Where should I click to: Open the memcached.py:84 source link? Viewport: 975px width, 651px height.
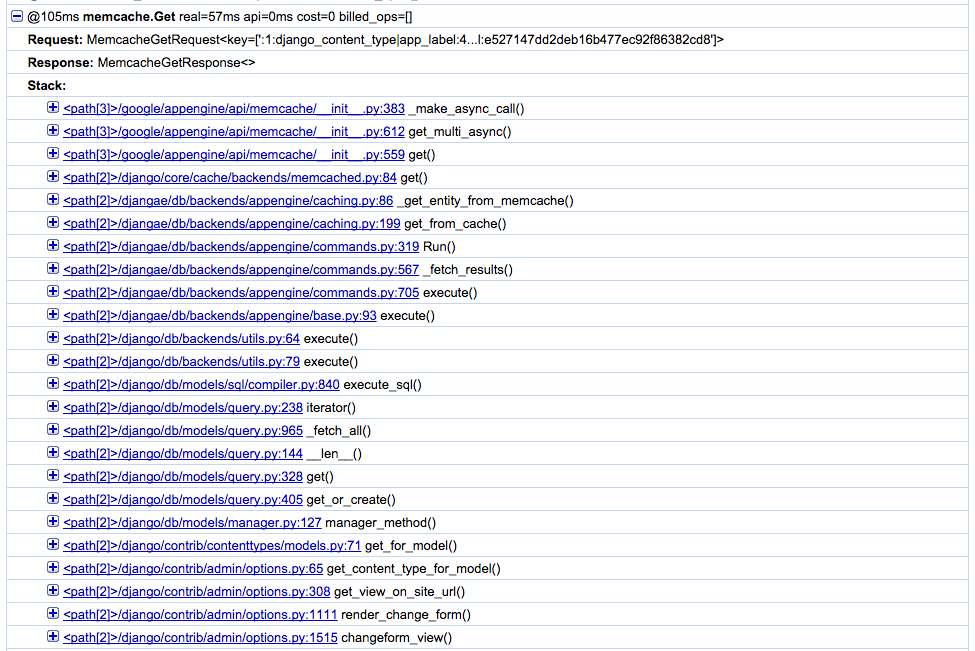pos(230,178)
